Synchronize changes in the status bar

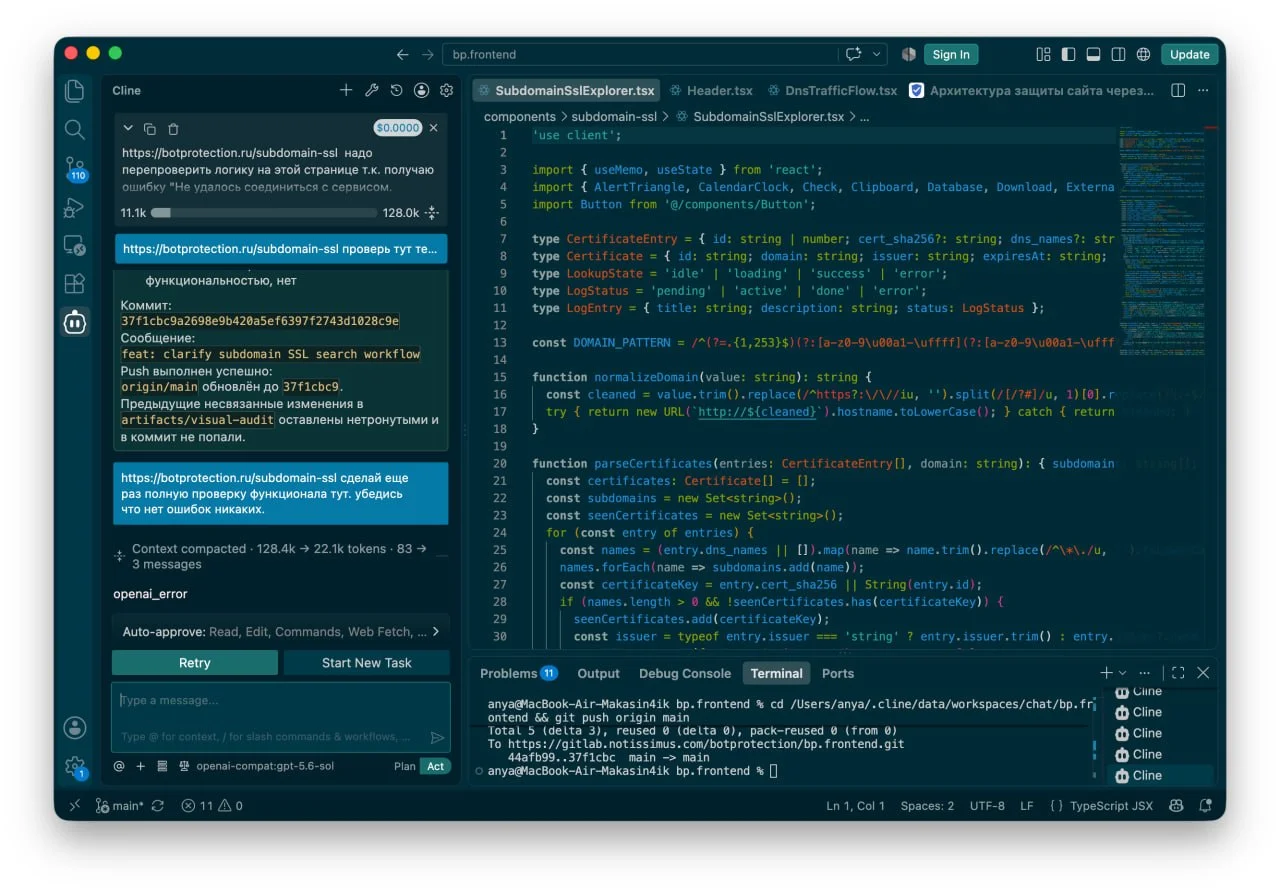coord(158,806)
